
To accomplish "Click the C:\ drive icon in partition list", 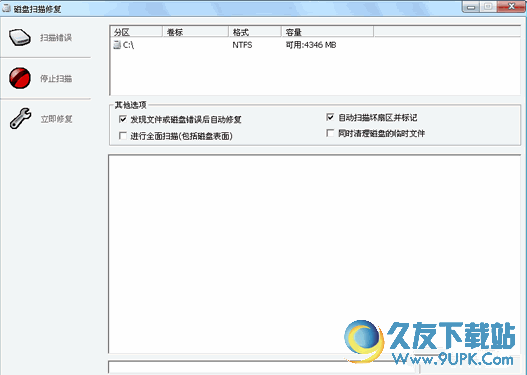I will (x=117, y=45).
